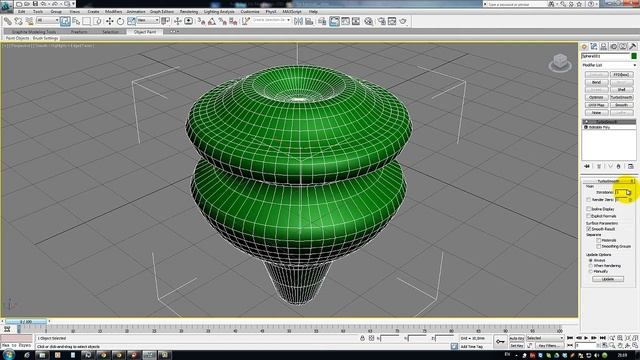Enable Separate by Materials checkbox
This screenshot has height=360, width=640.
pos(599,240)
